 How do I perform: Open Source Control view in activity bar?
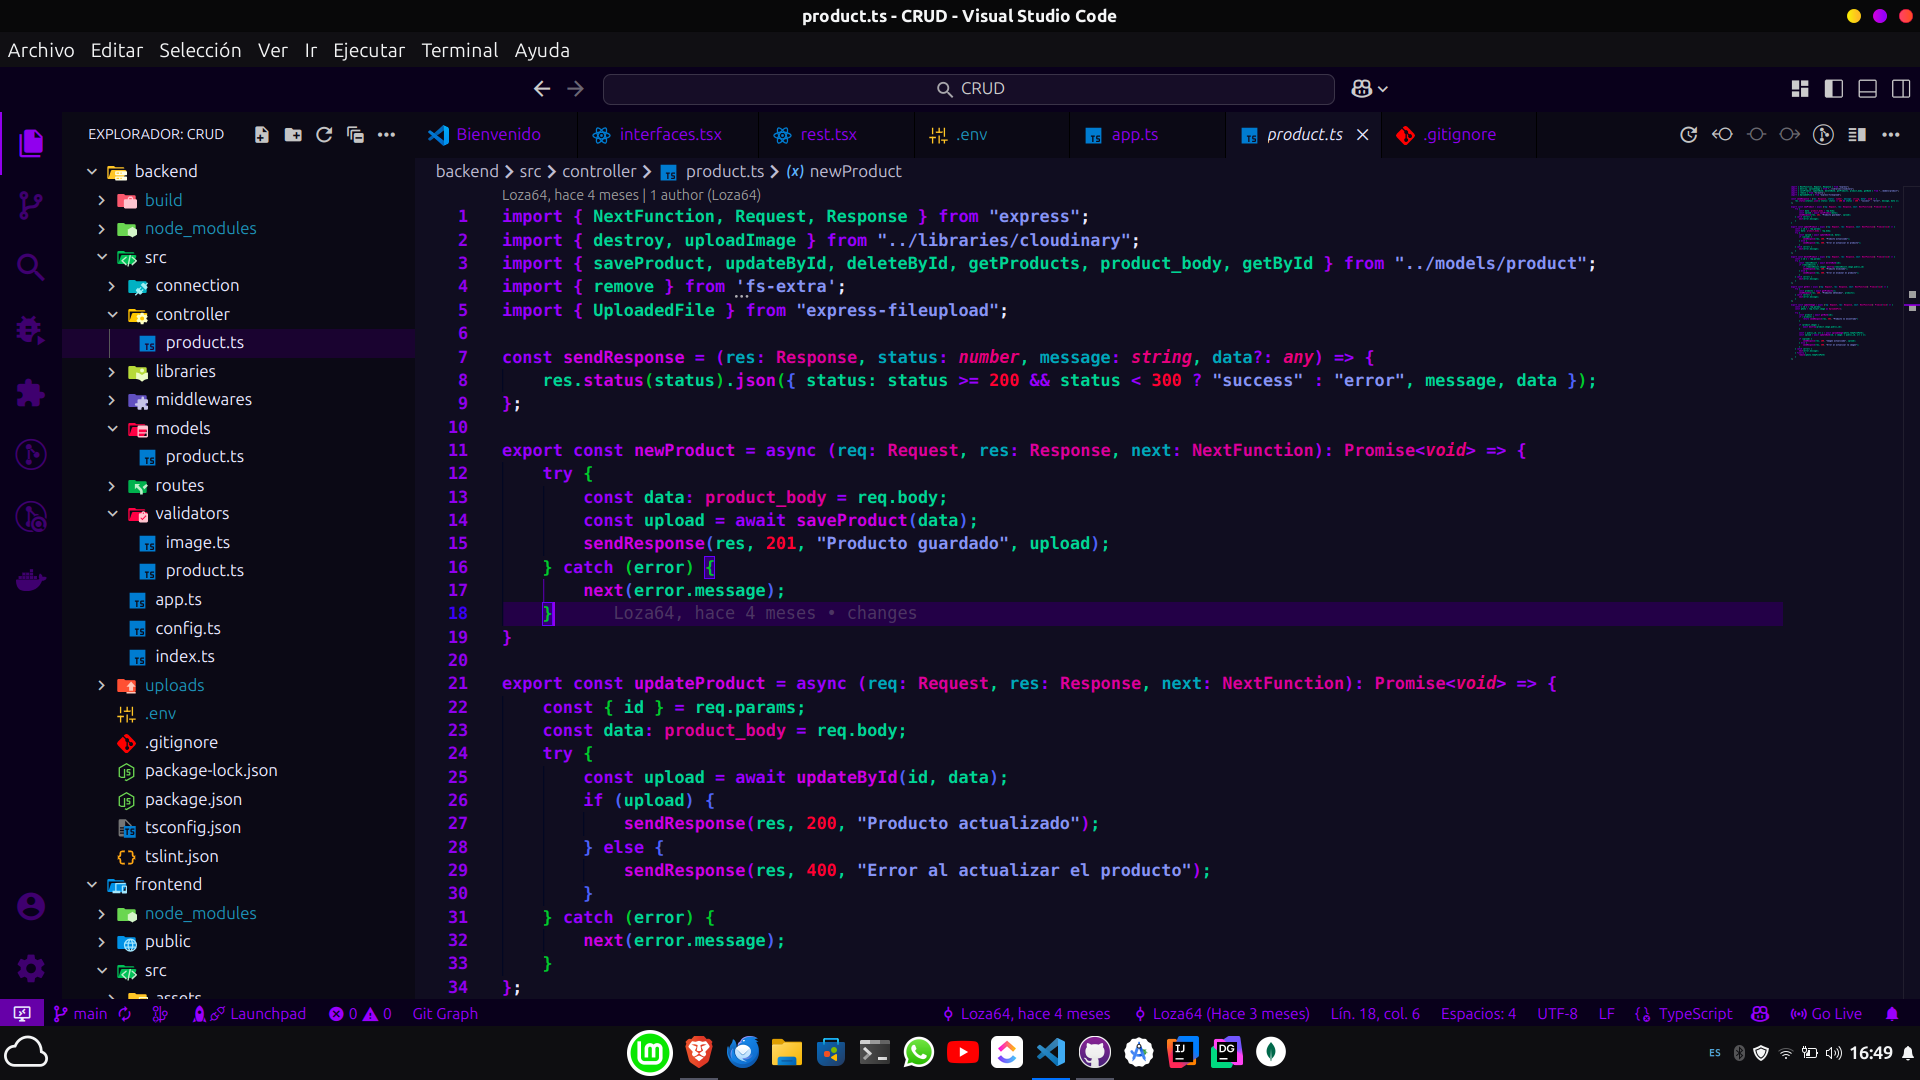[31, 205]
